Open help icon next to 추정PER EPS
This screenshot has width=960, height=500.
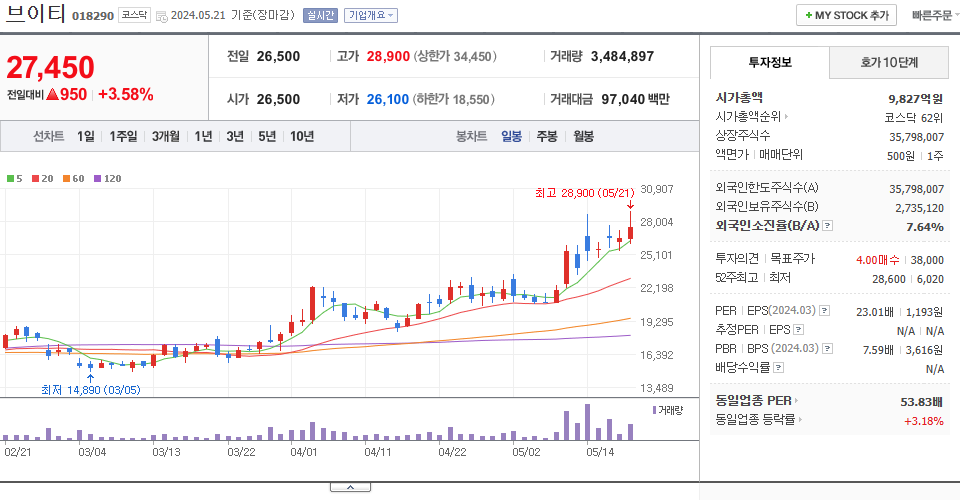pos(798,330)
